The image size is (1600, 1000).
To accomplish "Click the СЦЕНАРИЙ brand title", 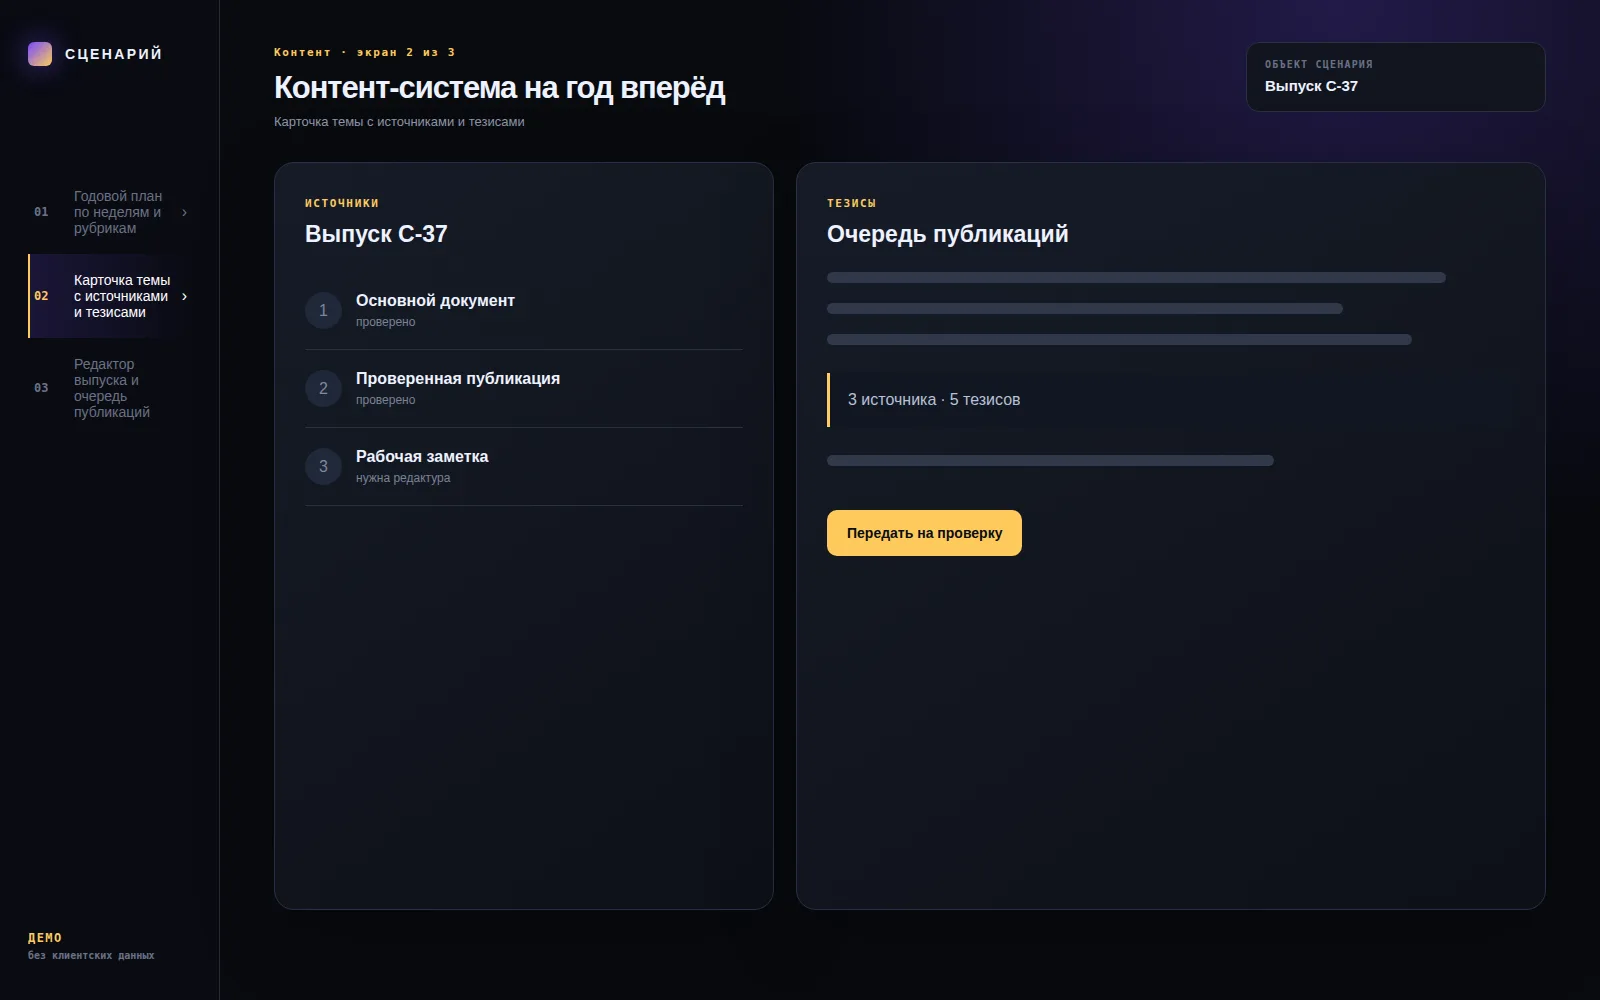I will pos(114,54).
